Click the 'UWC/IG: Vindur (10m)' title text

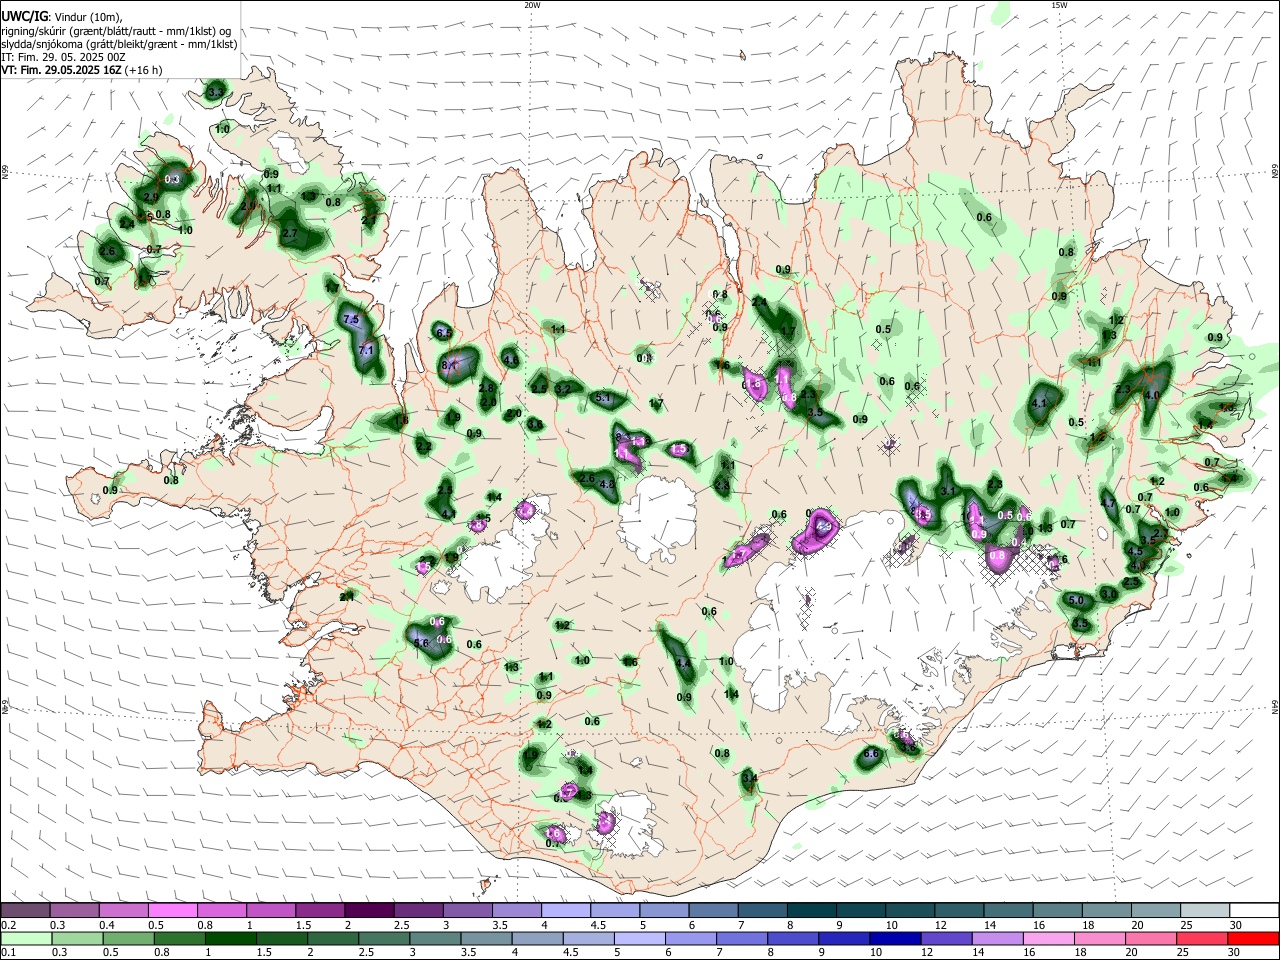61,17
